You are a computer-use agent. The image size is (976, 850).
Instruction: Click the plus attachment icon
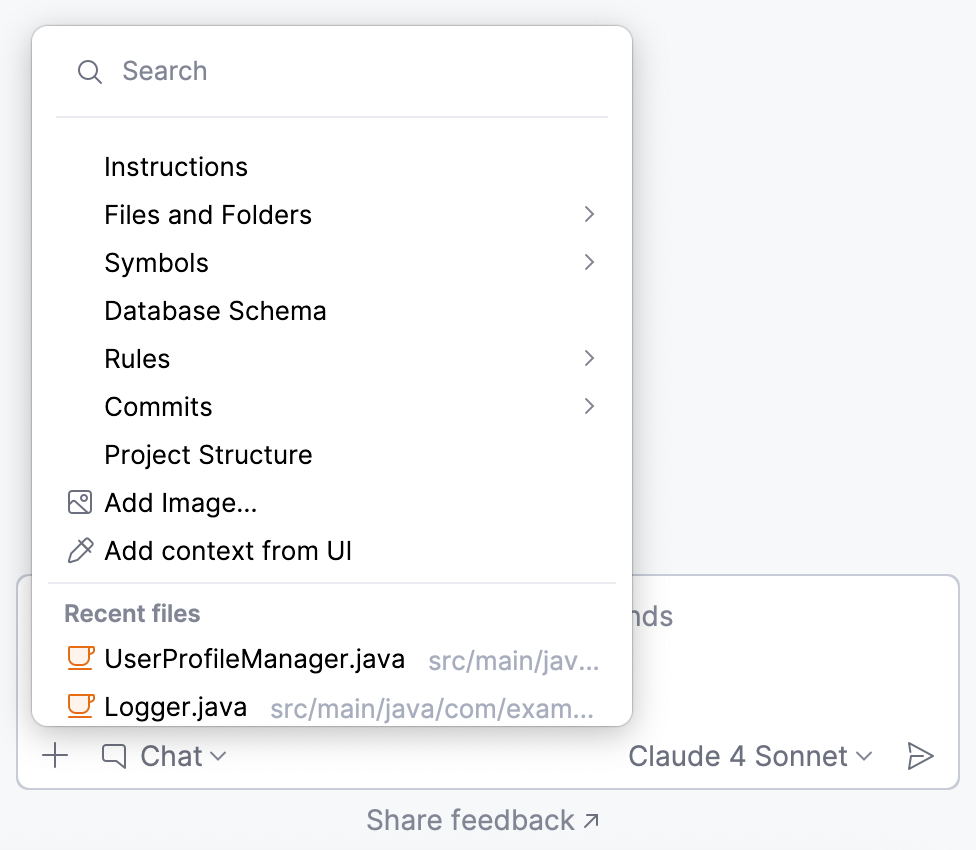click(55, 756)
